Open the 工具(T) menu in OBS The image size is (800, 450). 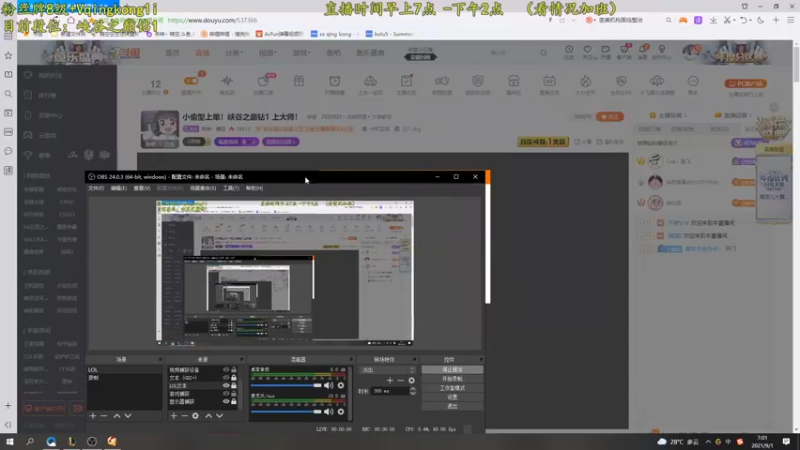tap(231, 188)
